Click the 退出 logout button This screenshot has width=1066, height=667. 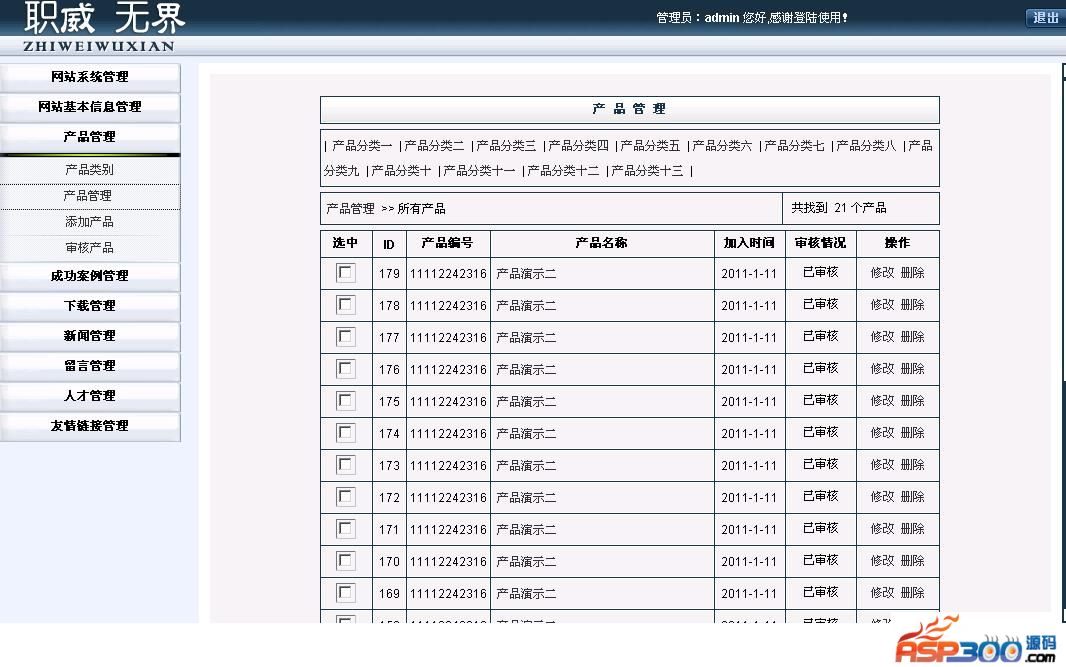pos(1045,18)
